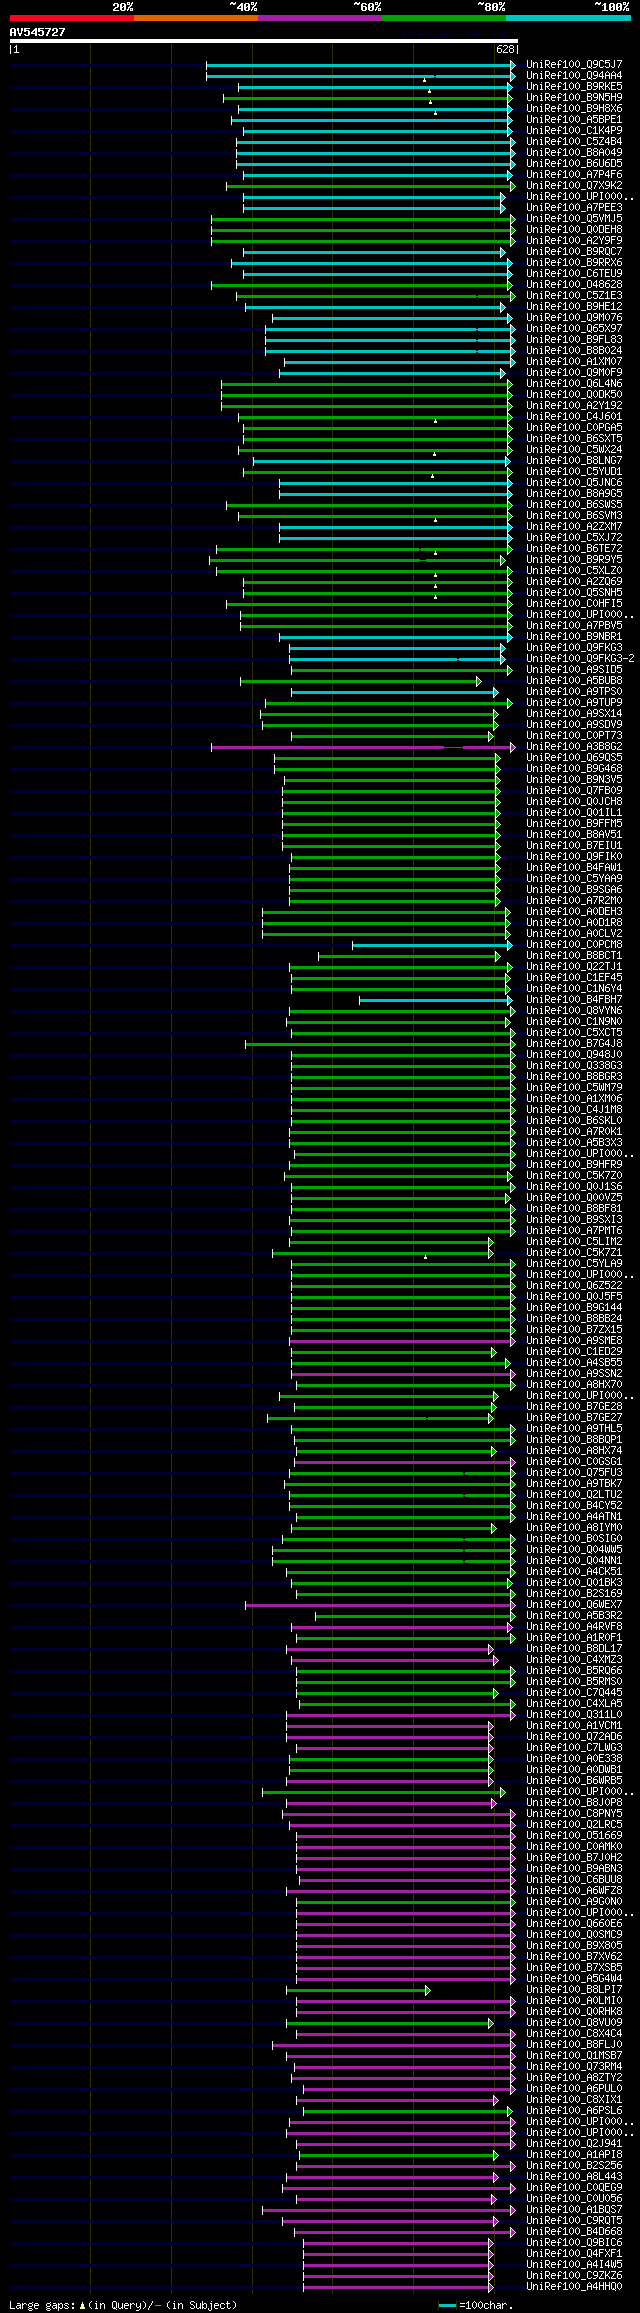Select hit label UniRef100_B8BCT1

click(574, 955)
